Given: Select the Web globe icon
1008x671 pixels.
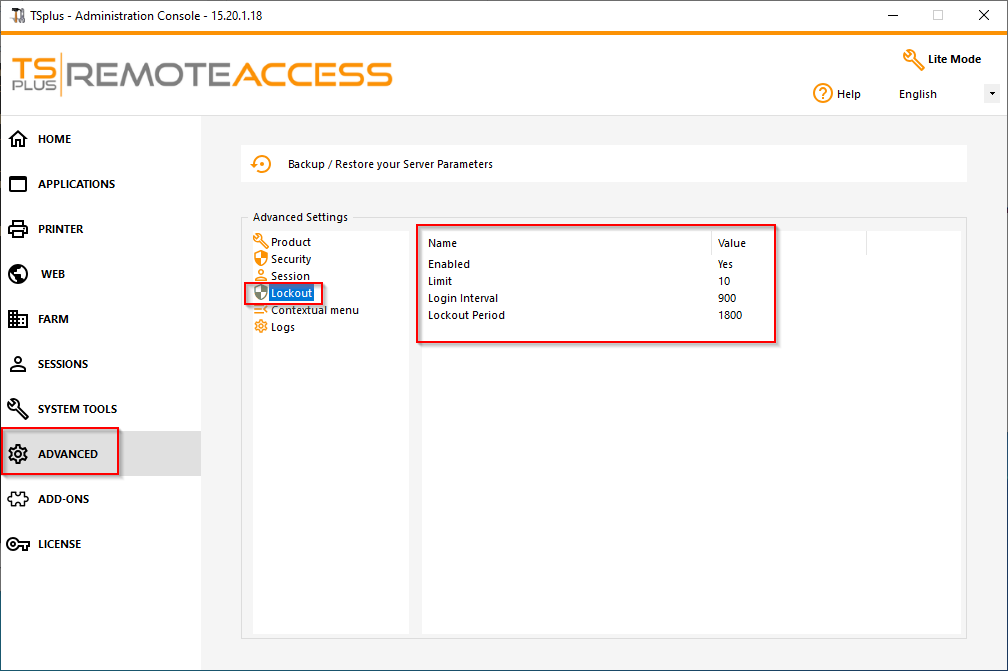Looking at the screenshot, I should (18, 274).
